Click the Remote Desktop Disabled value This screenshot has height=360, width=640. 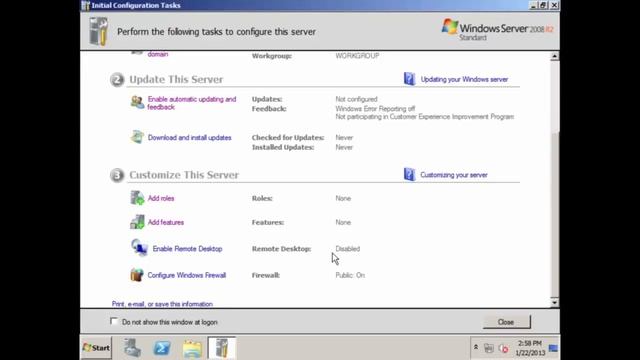pyautogui.click(x=348, y=249)
